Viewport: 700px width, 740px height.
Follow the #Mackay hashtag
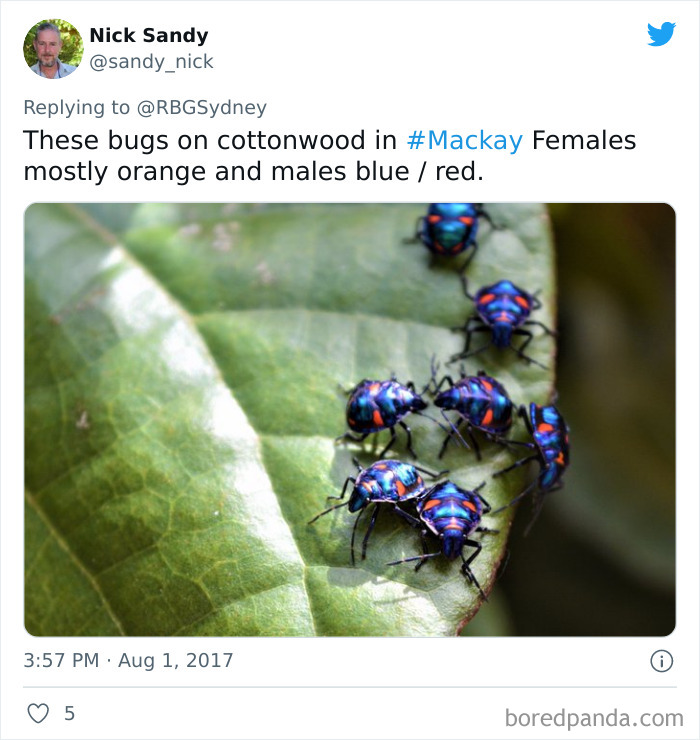(465, 140)
